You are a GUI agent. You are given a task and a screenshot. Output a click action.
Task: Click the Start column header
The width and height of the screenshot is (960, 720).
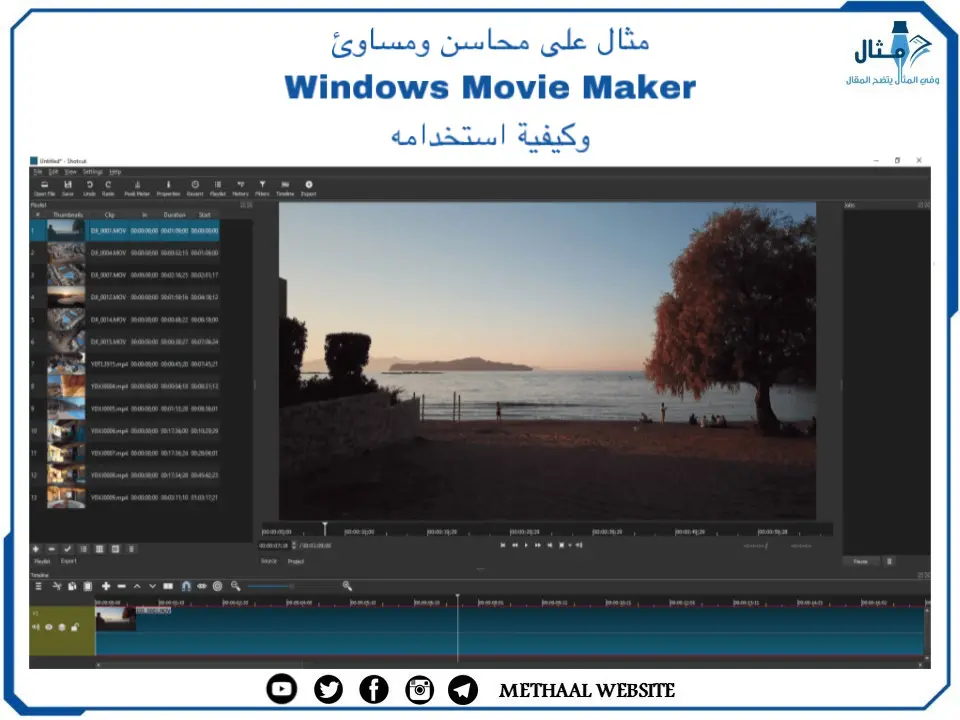point(204,215)
